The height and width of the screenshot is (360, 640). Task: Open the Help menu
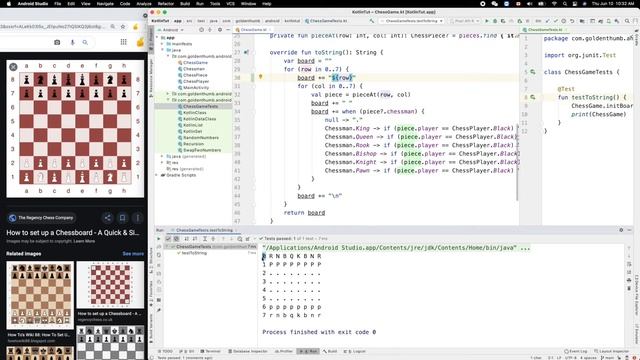click(x=267, y=4)
